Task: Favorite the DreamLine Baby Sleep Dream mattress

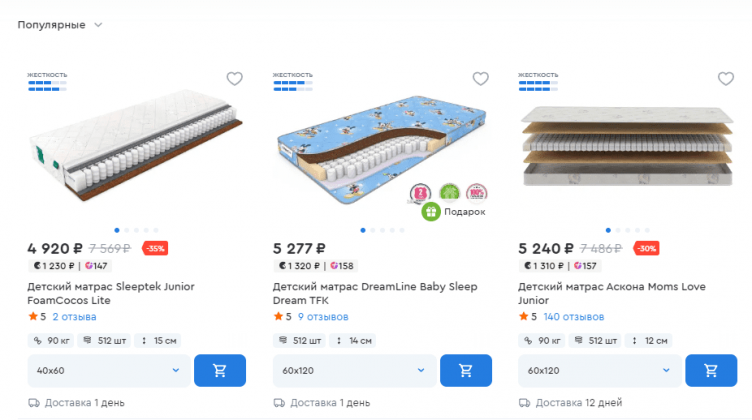Action: (x=480, y=79)
